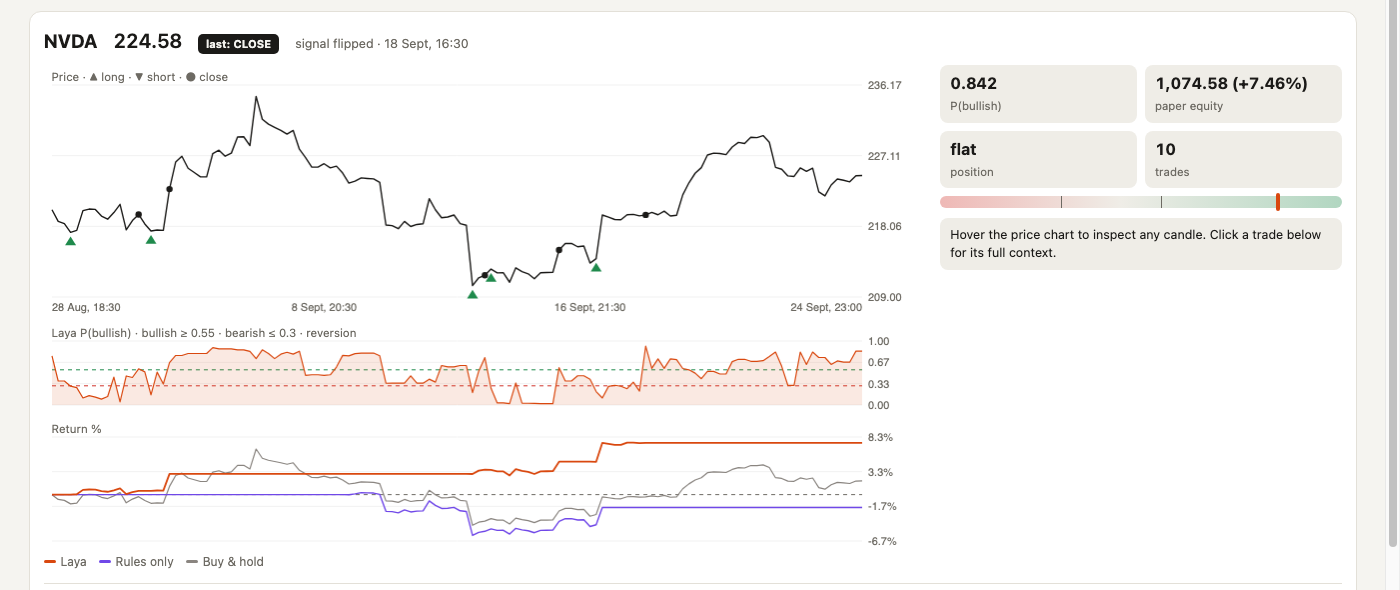This screenshot has height=590, width=1400.
Task: Click the 209.00 price axis label
Action: point(884,297)
